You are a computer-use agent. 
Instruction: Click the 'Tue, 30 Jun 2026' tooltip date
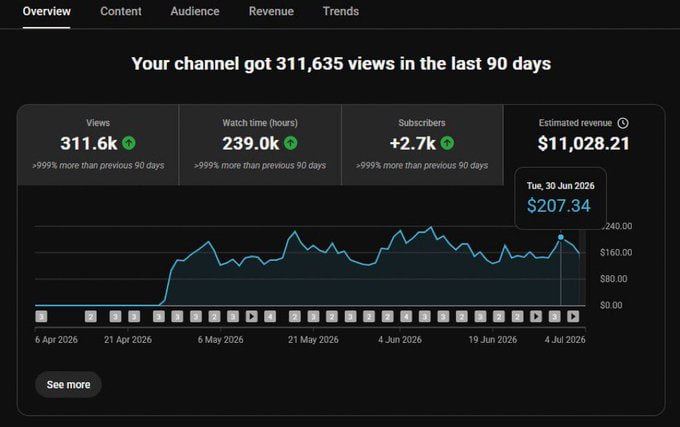pyautogui.click(x=560, y=186)
